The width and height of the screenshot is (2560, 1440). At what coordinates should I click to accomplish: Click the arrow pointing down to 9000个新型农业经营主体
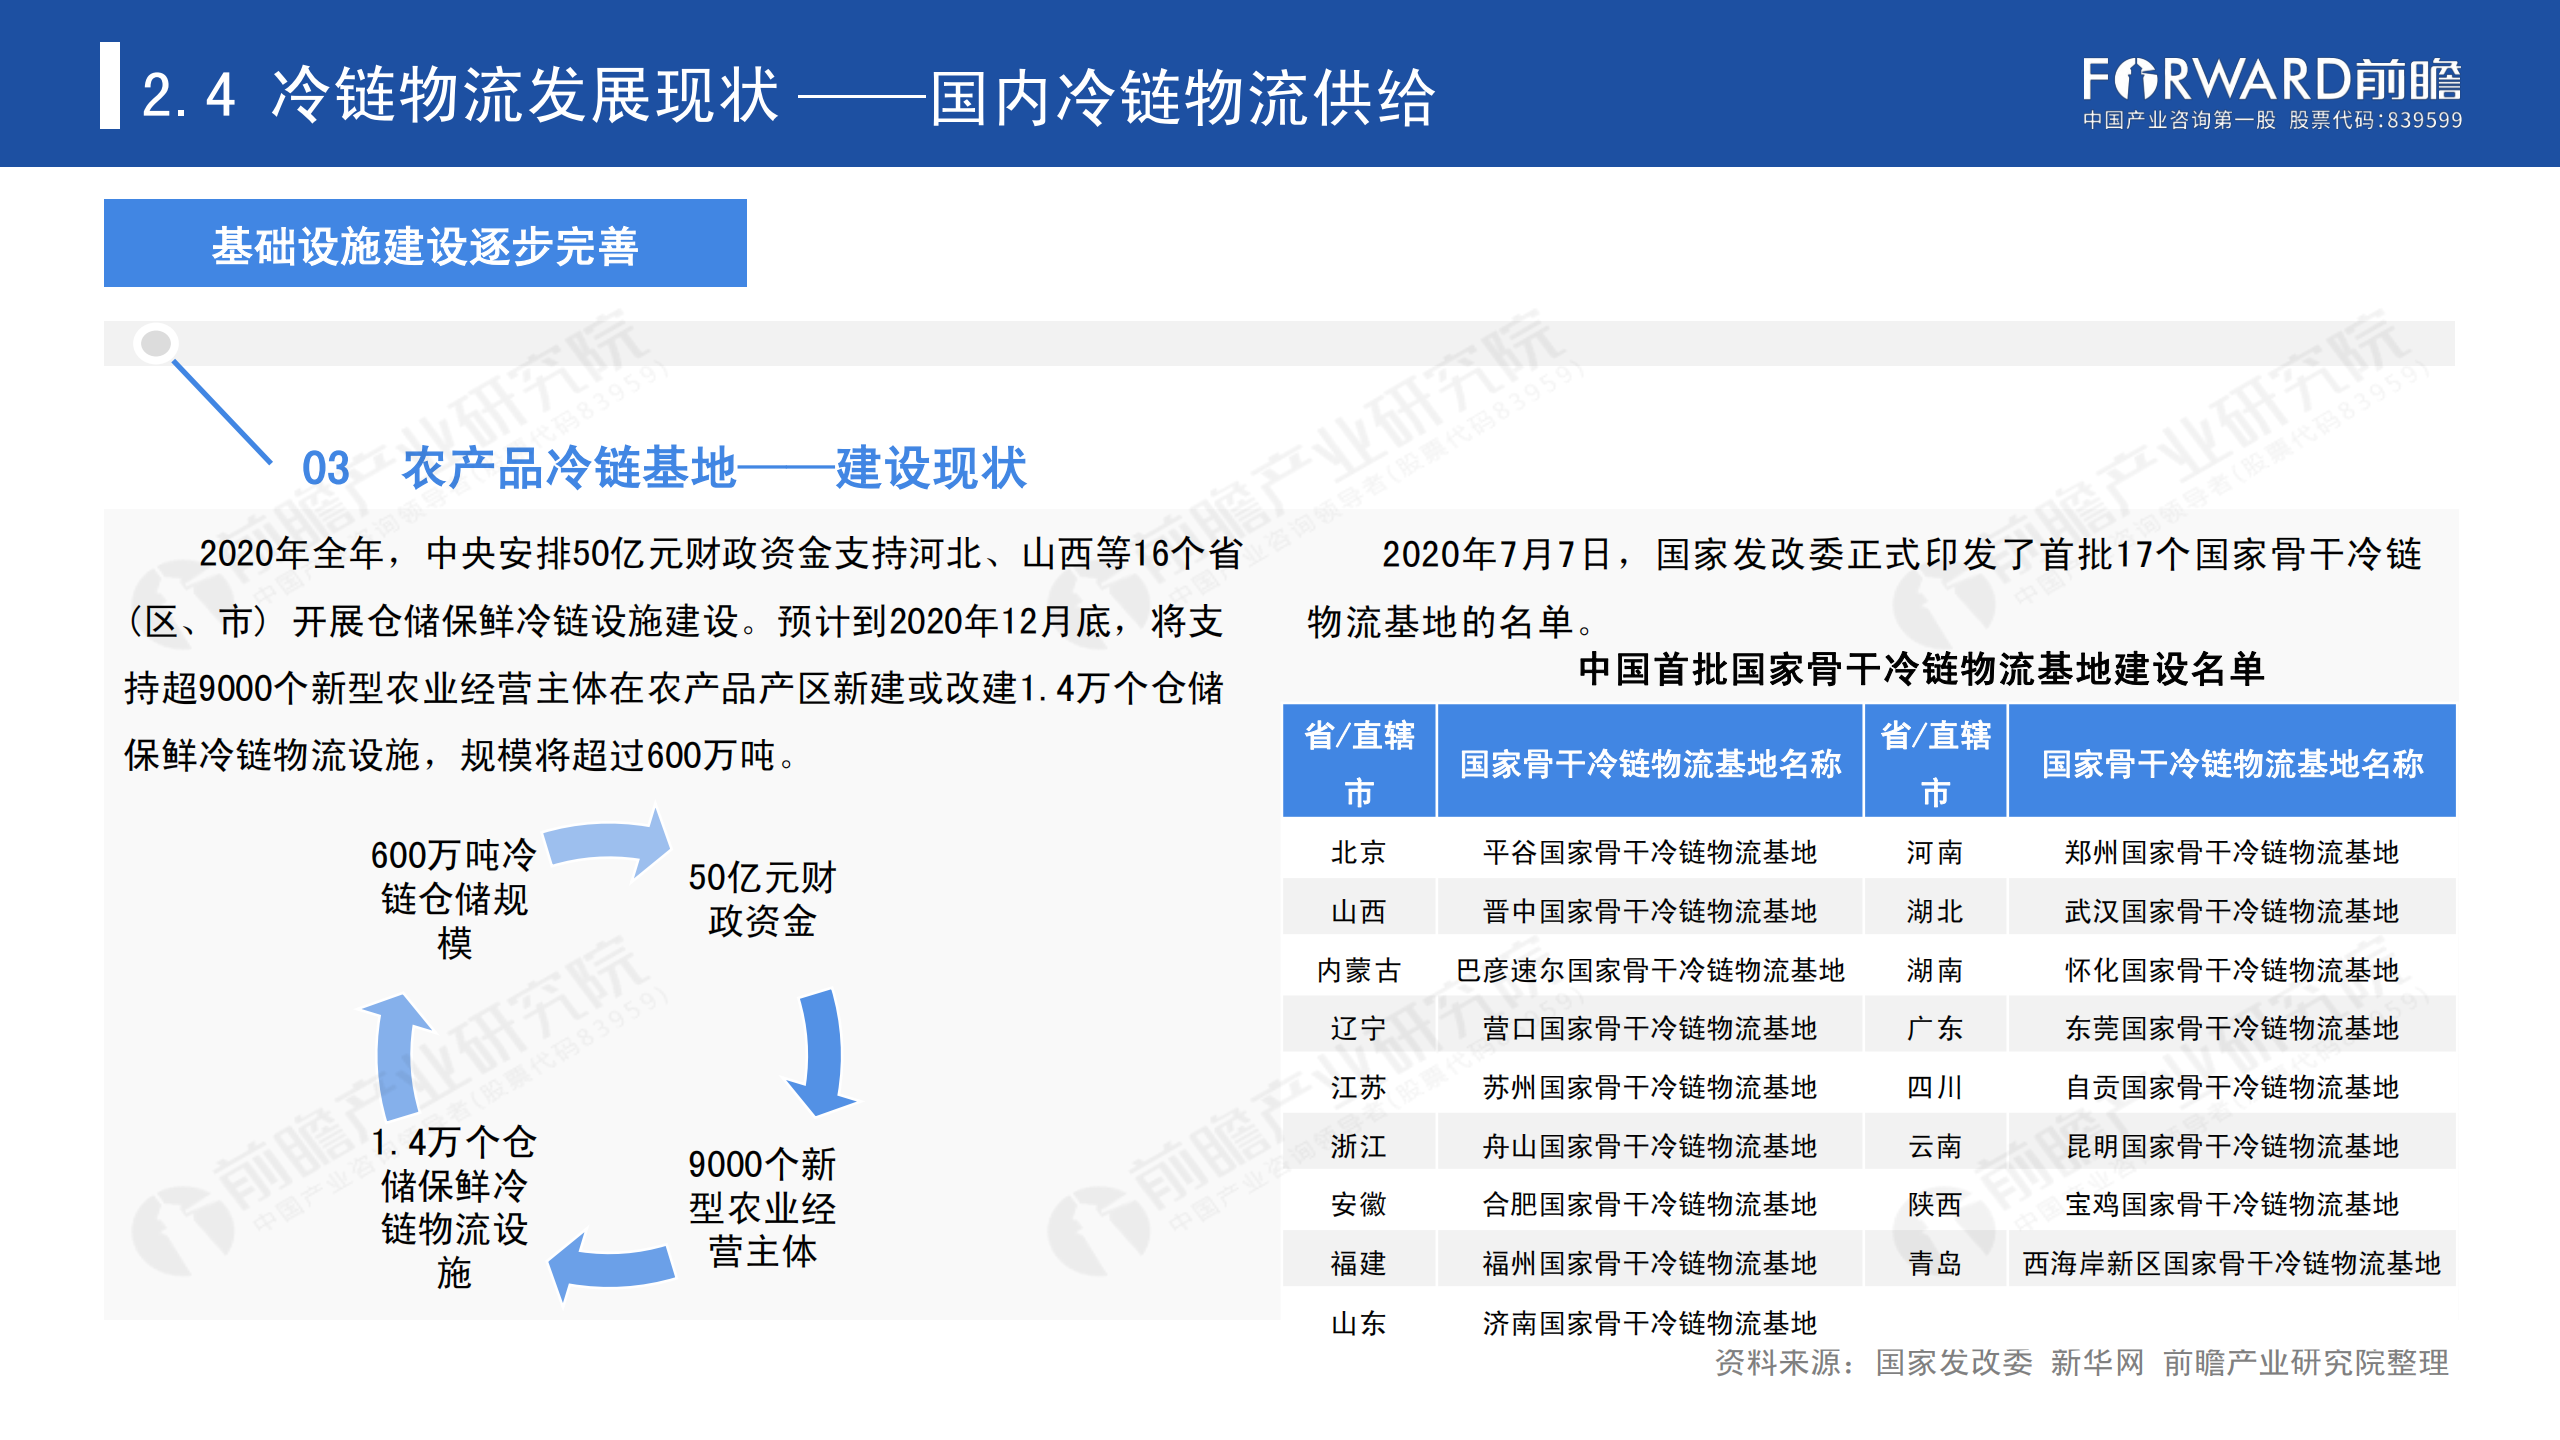click(x=822, y=1052)
